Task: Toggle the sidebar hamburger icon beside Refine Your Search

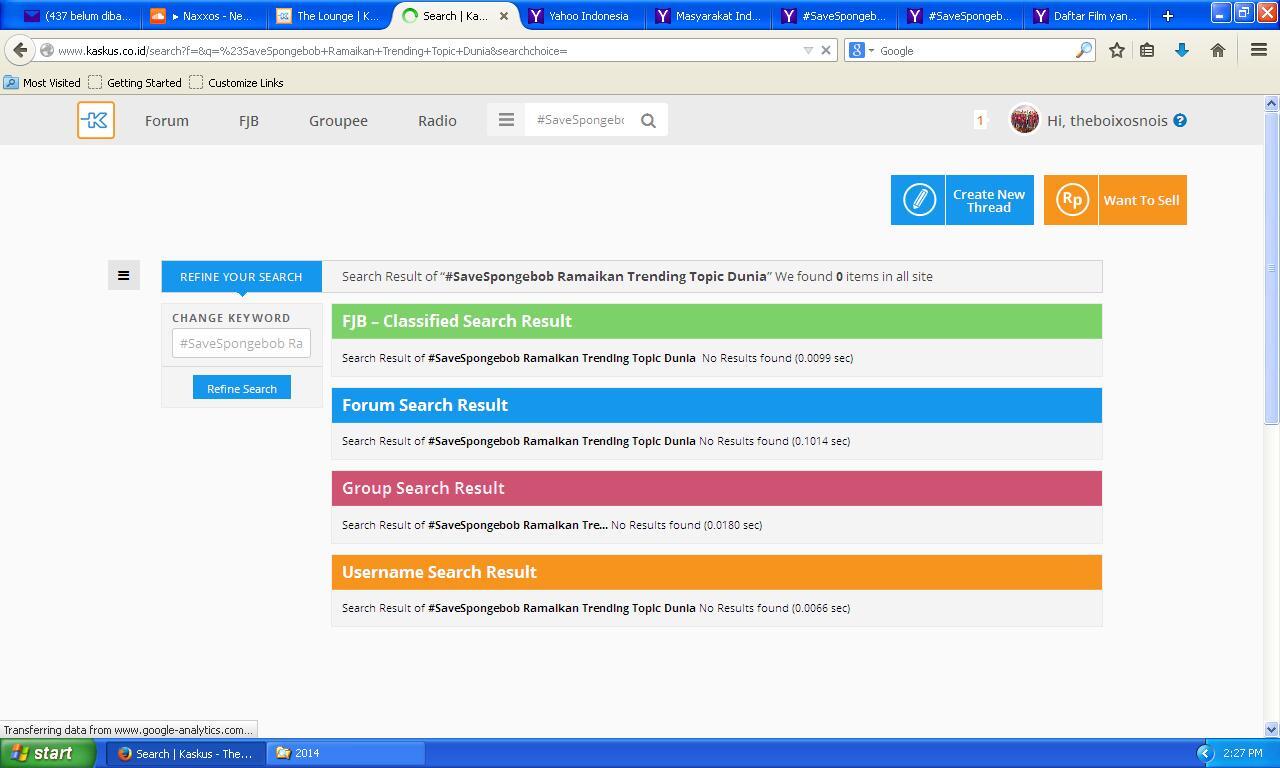Action: (x=124, y=275)
